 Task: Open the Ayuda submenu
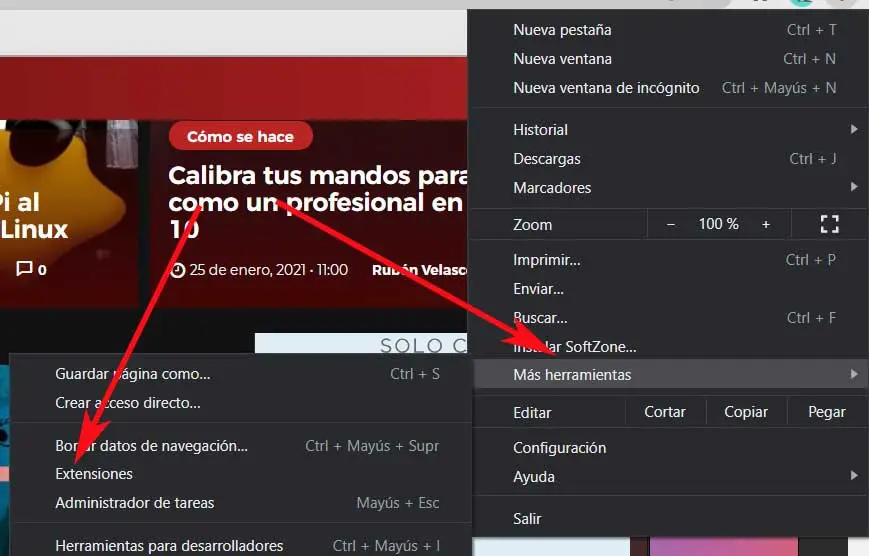coord(668,477)
